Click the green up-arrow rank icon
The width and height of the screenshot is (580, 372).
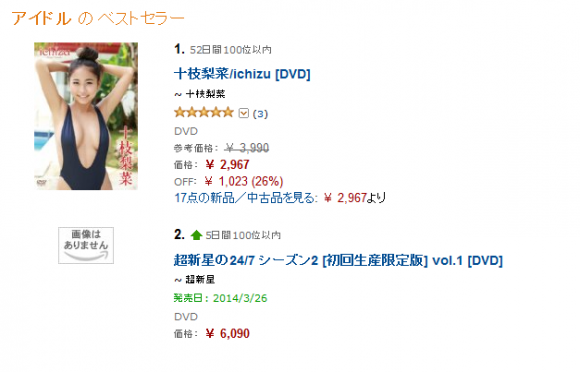click(196, 235)
